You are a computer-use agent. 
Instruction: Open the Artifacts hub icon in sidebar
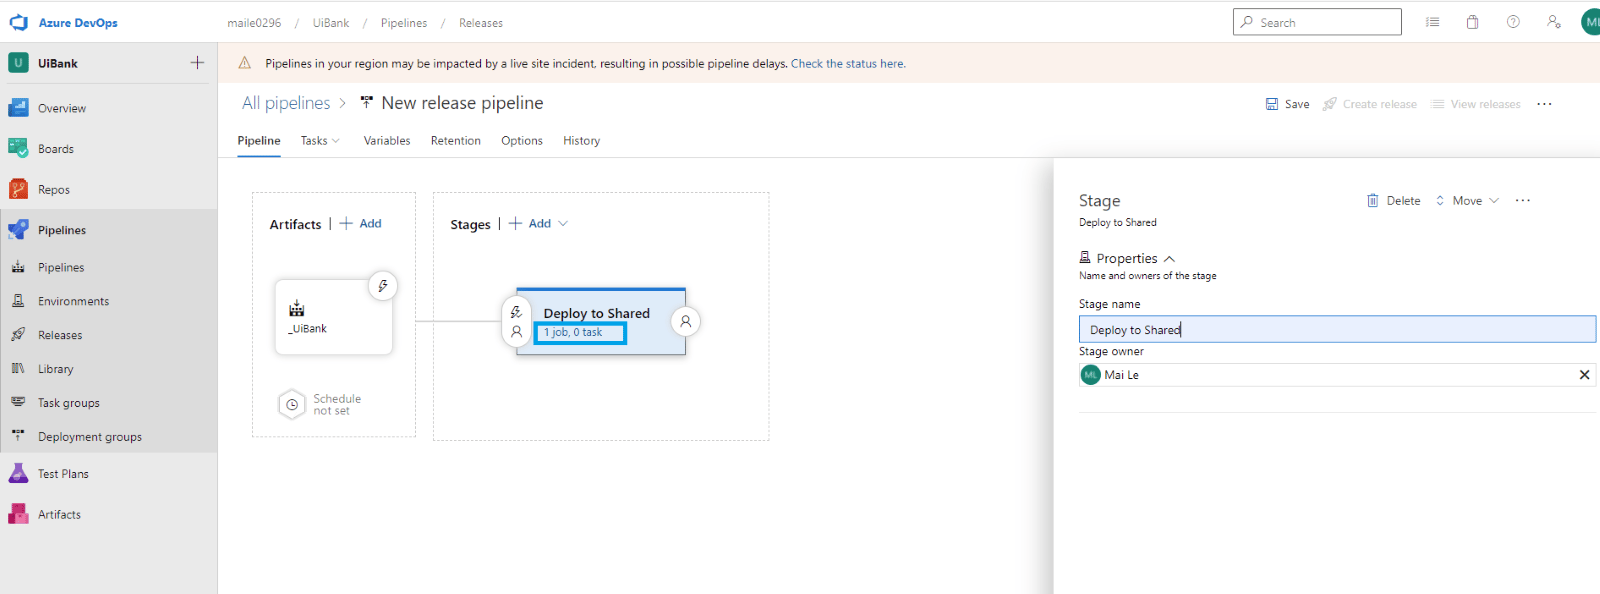18,514
